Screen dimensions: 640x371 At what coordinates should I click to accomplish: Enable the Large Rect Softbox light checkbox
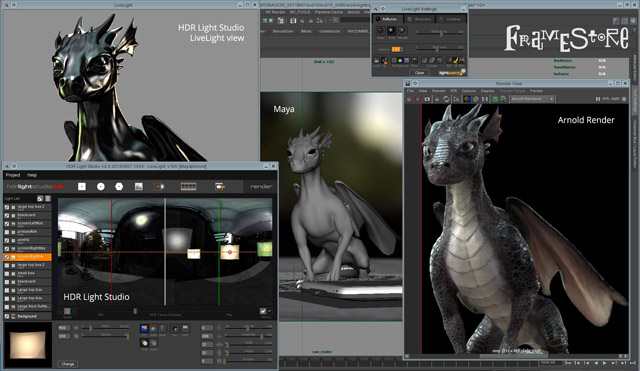[x=7, y=307]
